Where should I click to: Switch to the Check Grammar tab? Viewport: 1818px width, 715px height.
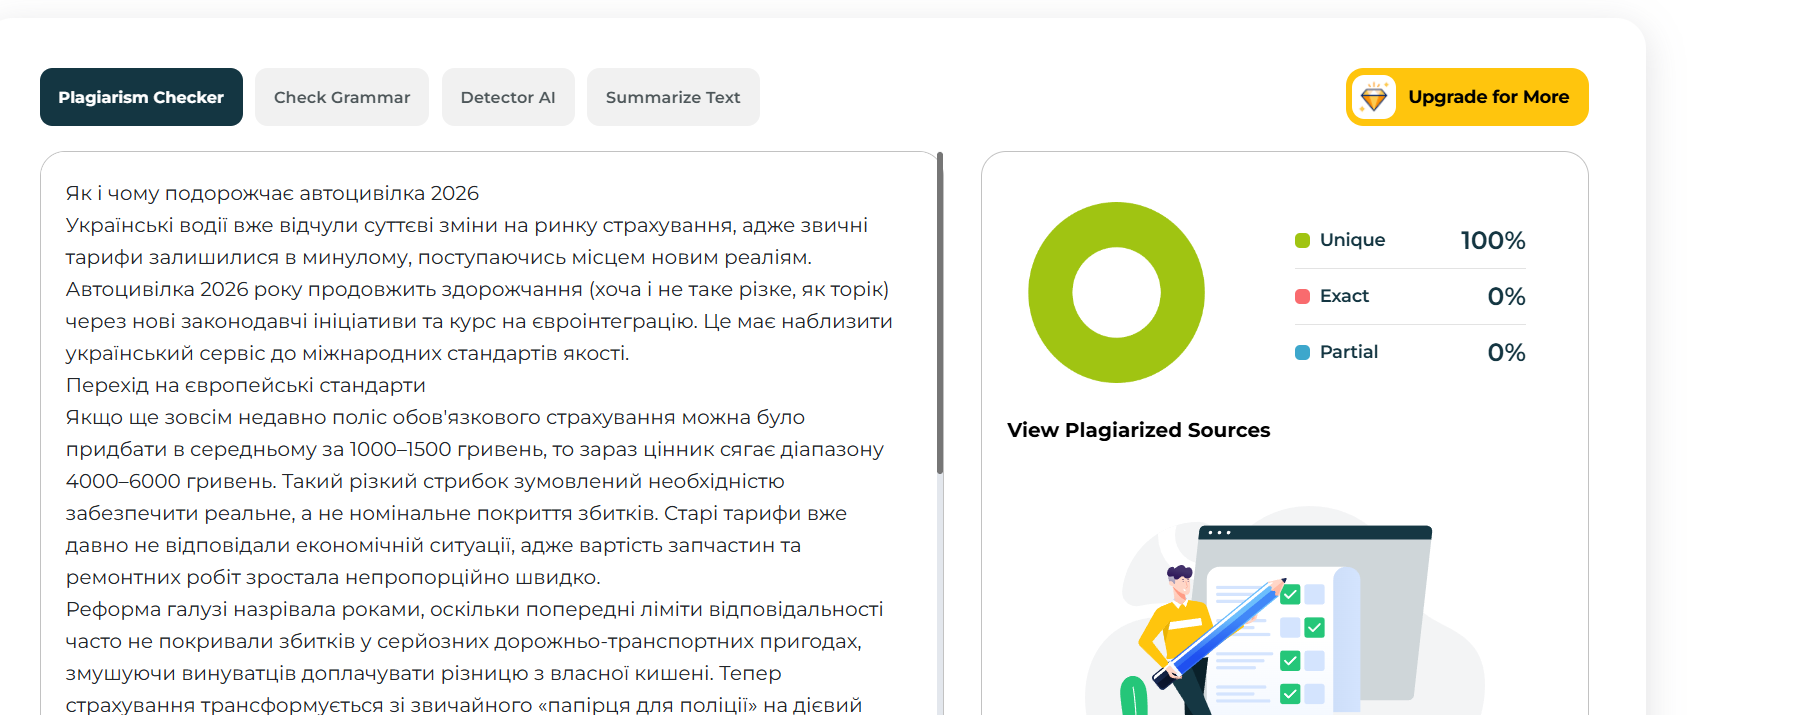342,97
